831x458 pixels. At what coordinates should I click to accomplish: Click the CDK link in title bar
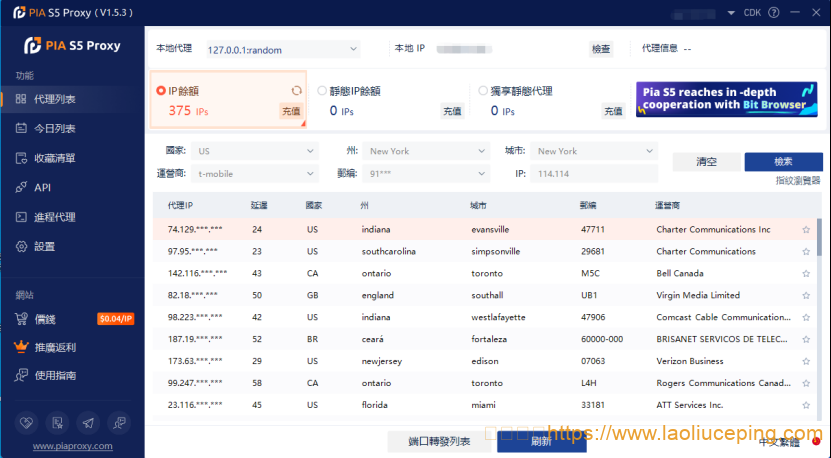752,13
